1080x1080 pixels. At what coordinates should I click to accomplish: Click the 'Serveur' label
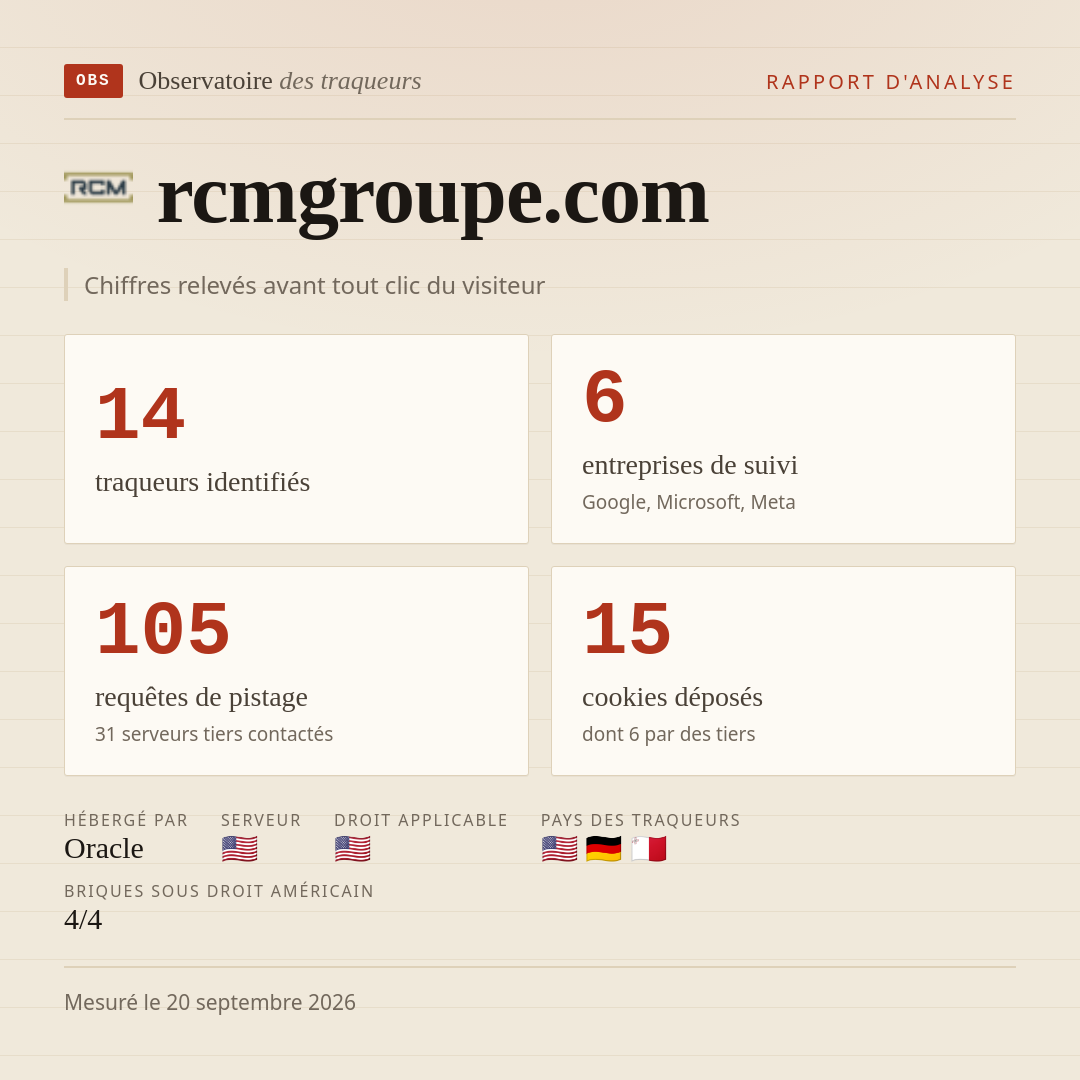click(261, 820)
